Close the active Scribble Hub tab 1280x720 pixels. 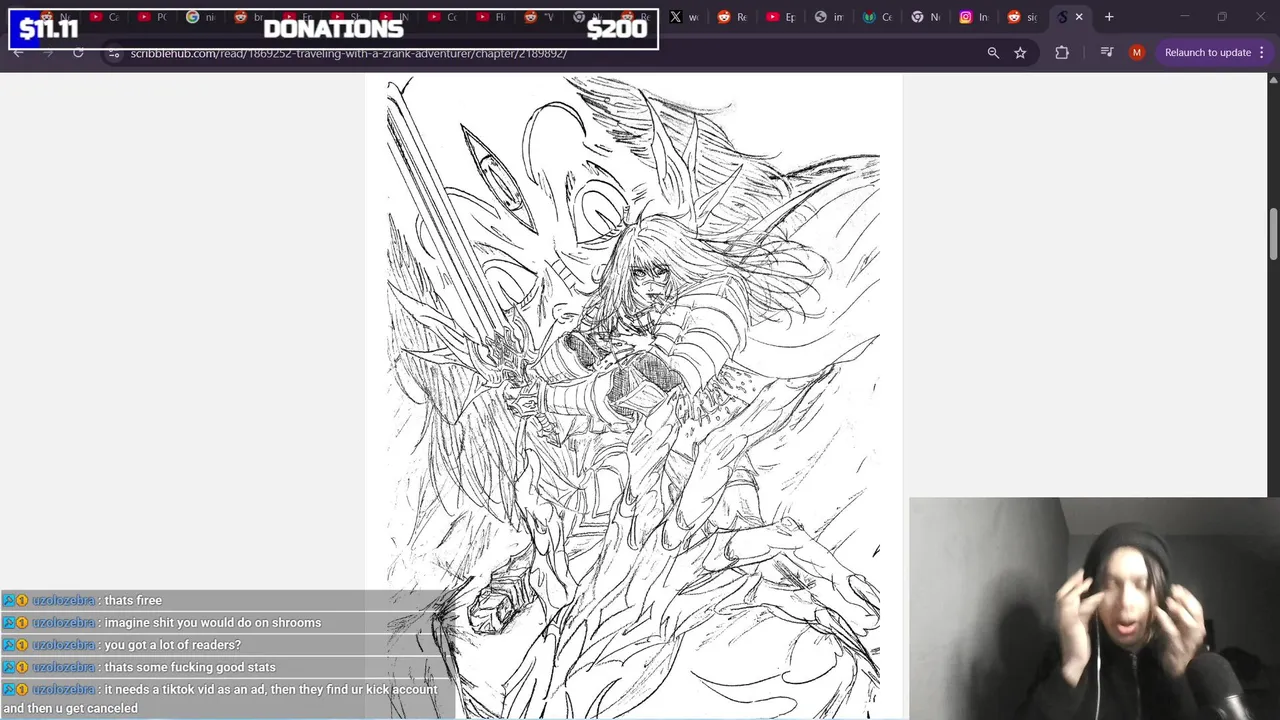1079,17
